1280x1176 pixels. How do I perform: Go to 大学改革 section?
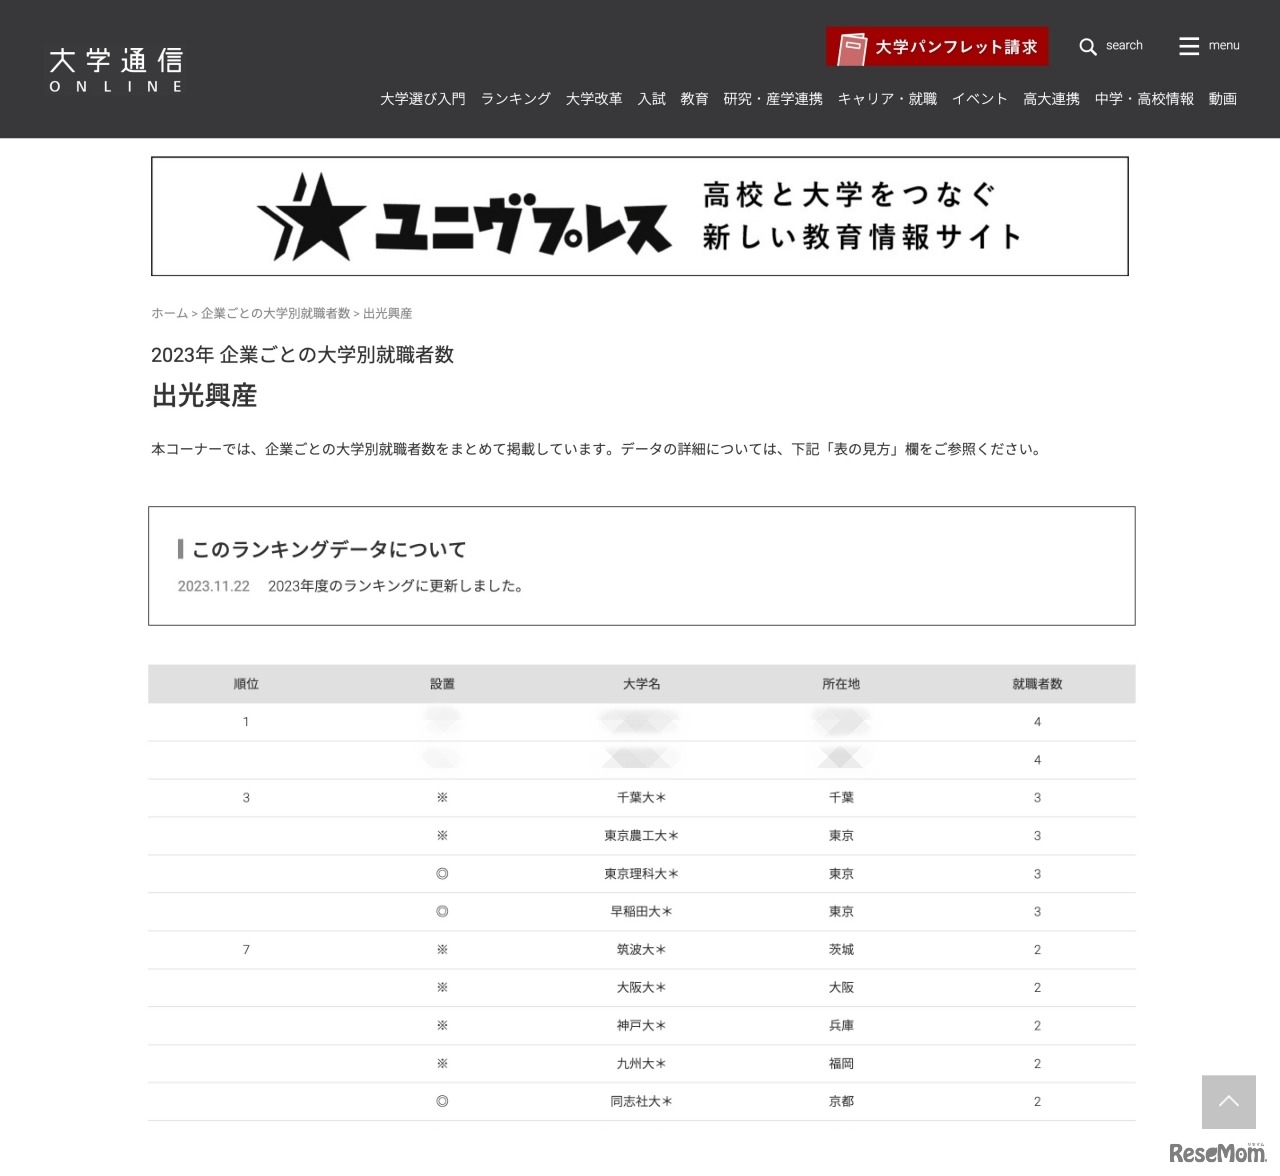click(x=594, y=99)
